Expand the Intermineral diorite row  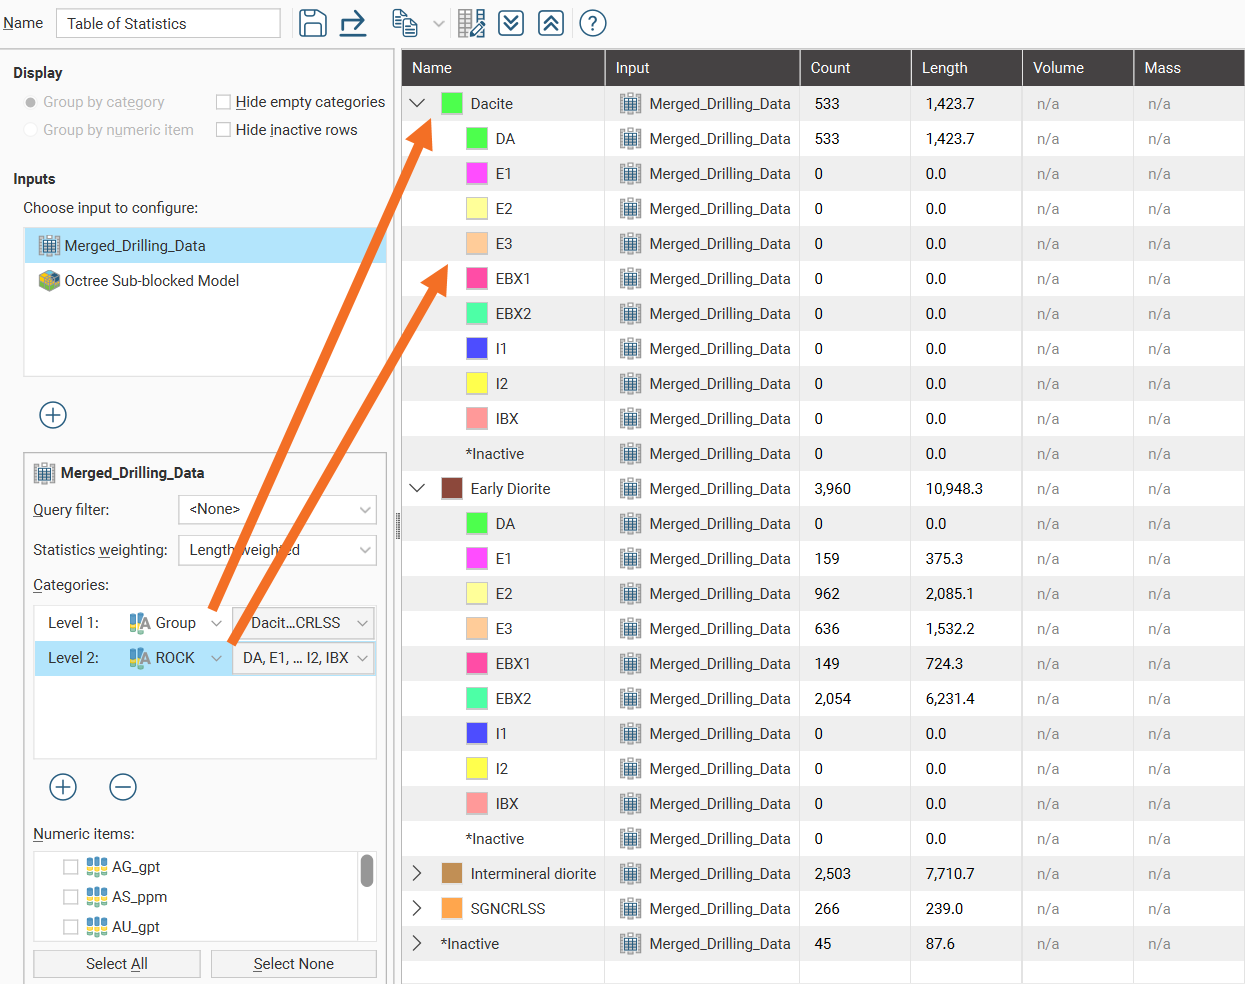(417, 874)
